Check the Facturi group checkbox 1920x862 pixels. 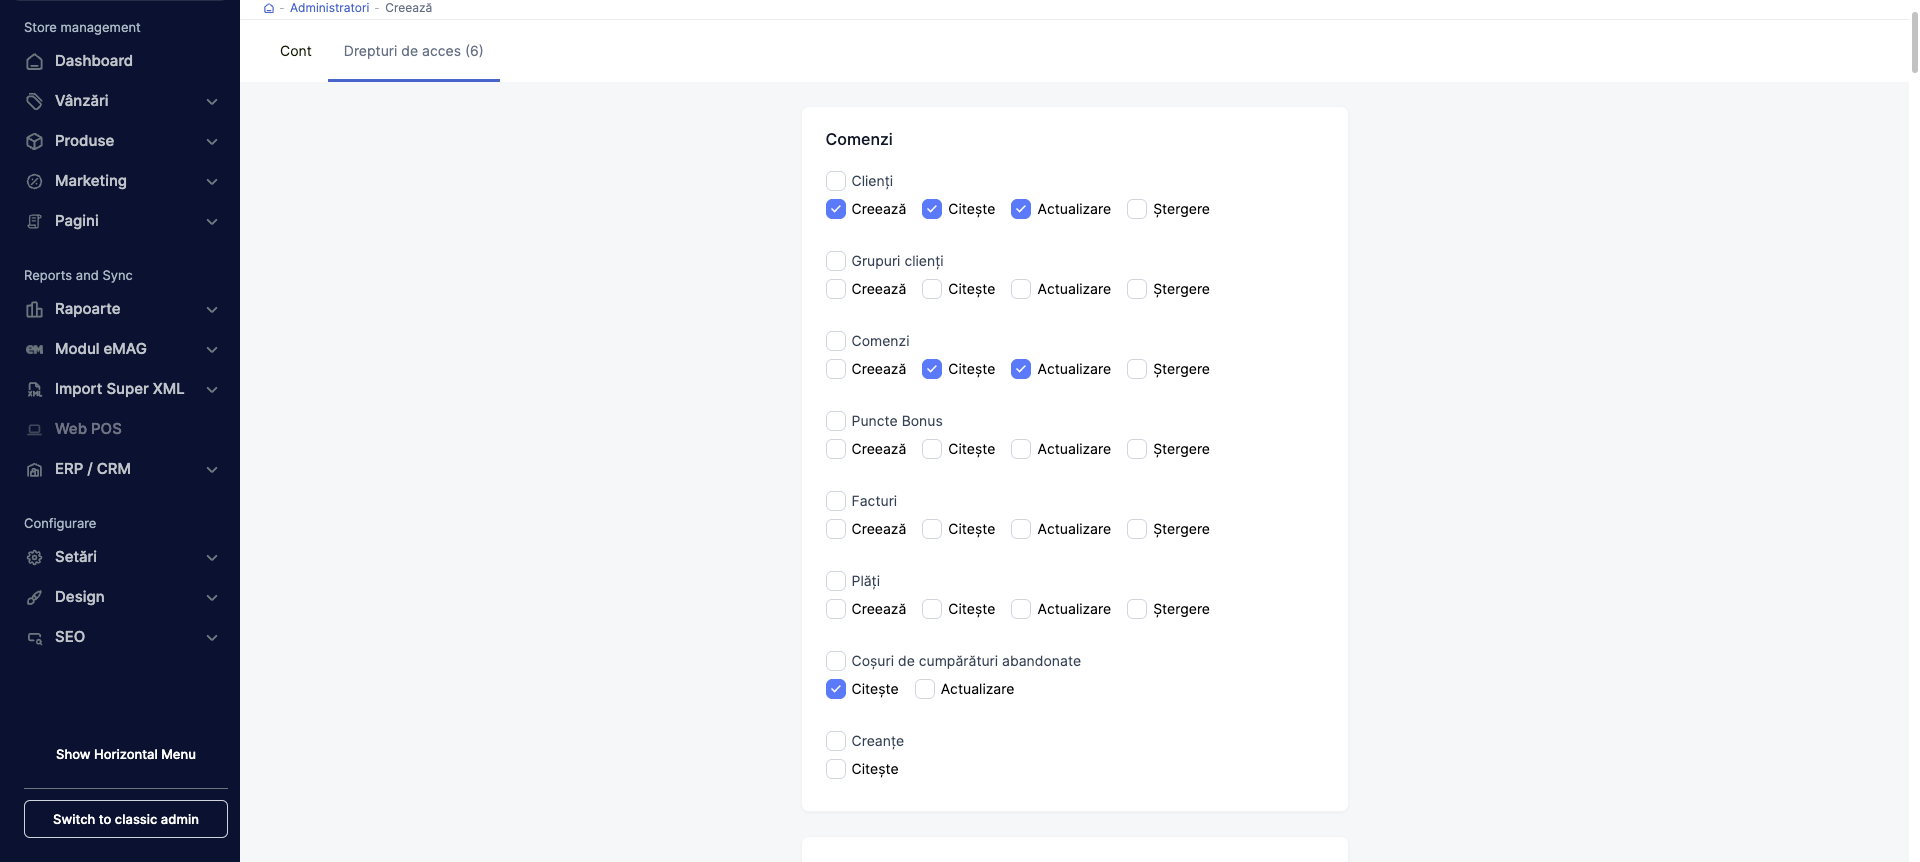click(836, 501)
